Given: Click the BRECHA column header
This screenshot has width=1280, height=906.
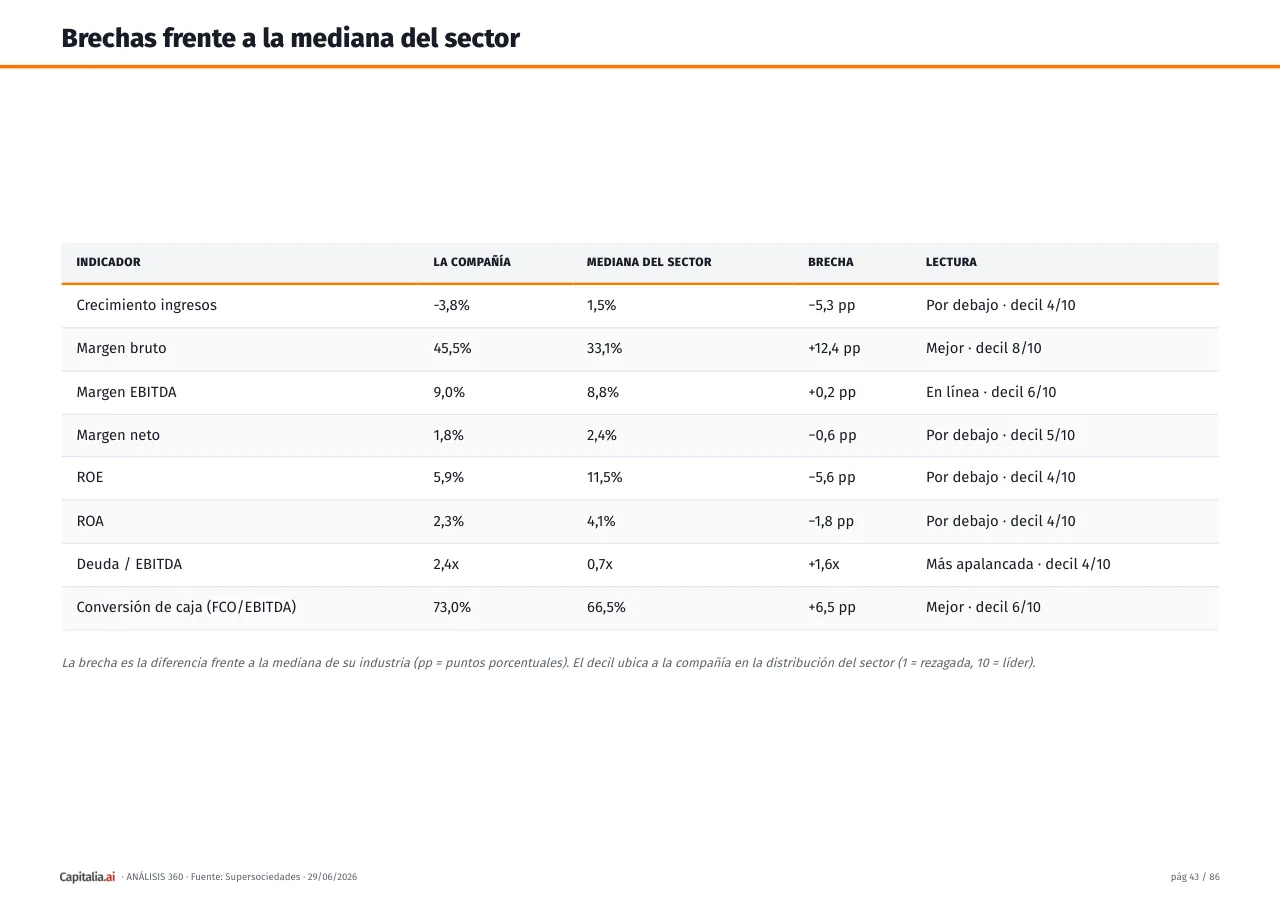Looking at the screenshot, I should pos(831,262).
